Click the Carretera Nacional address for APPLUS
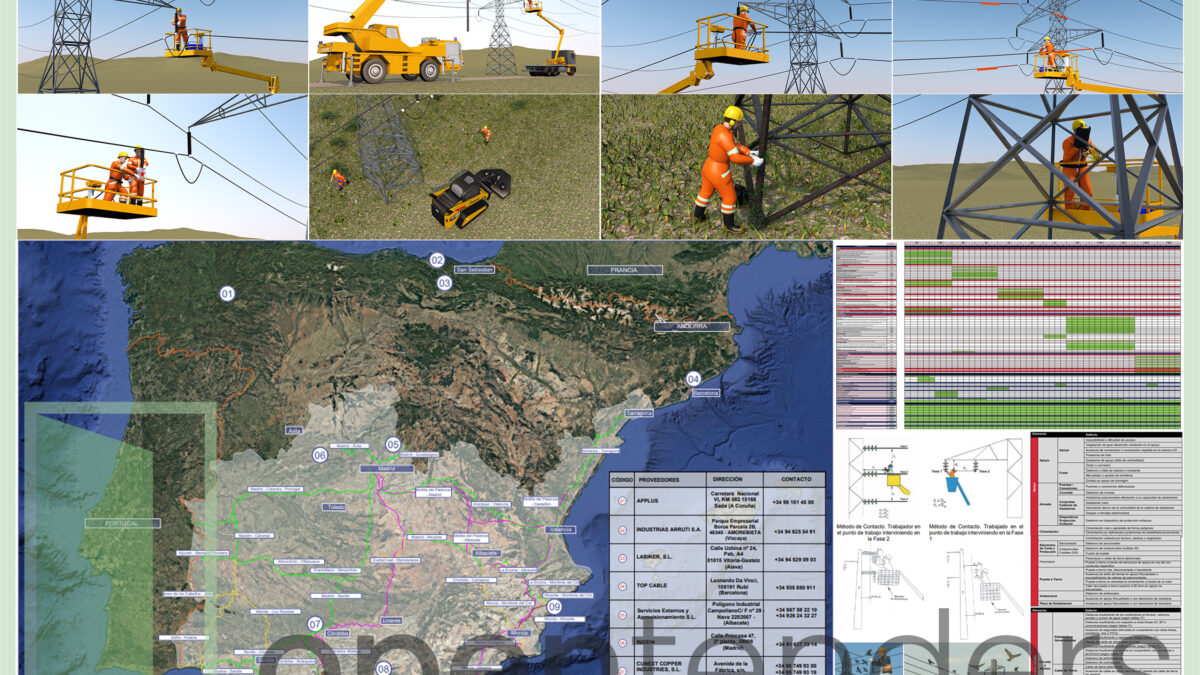 (733, 501)
